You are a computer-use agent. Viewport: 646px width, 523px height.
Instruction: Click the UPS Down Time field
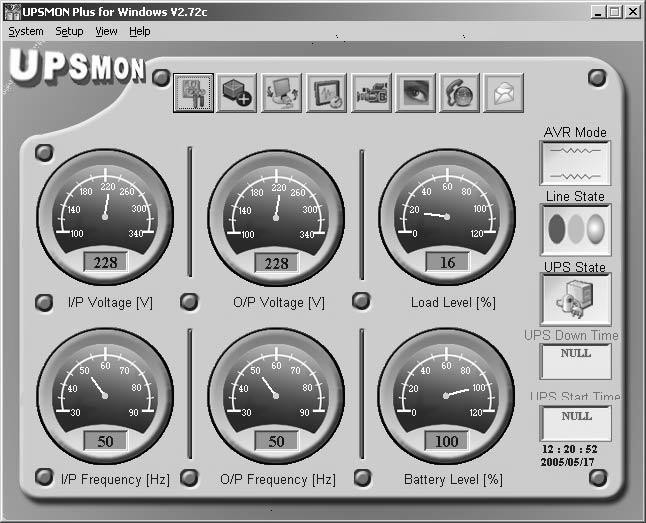pyautogui.click(x=575, y=360)
